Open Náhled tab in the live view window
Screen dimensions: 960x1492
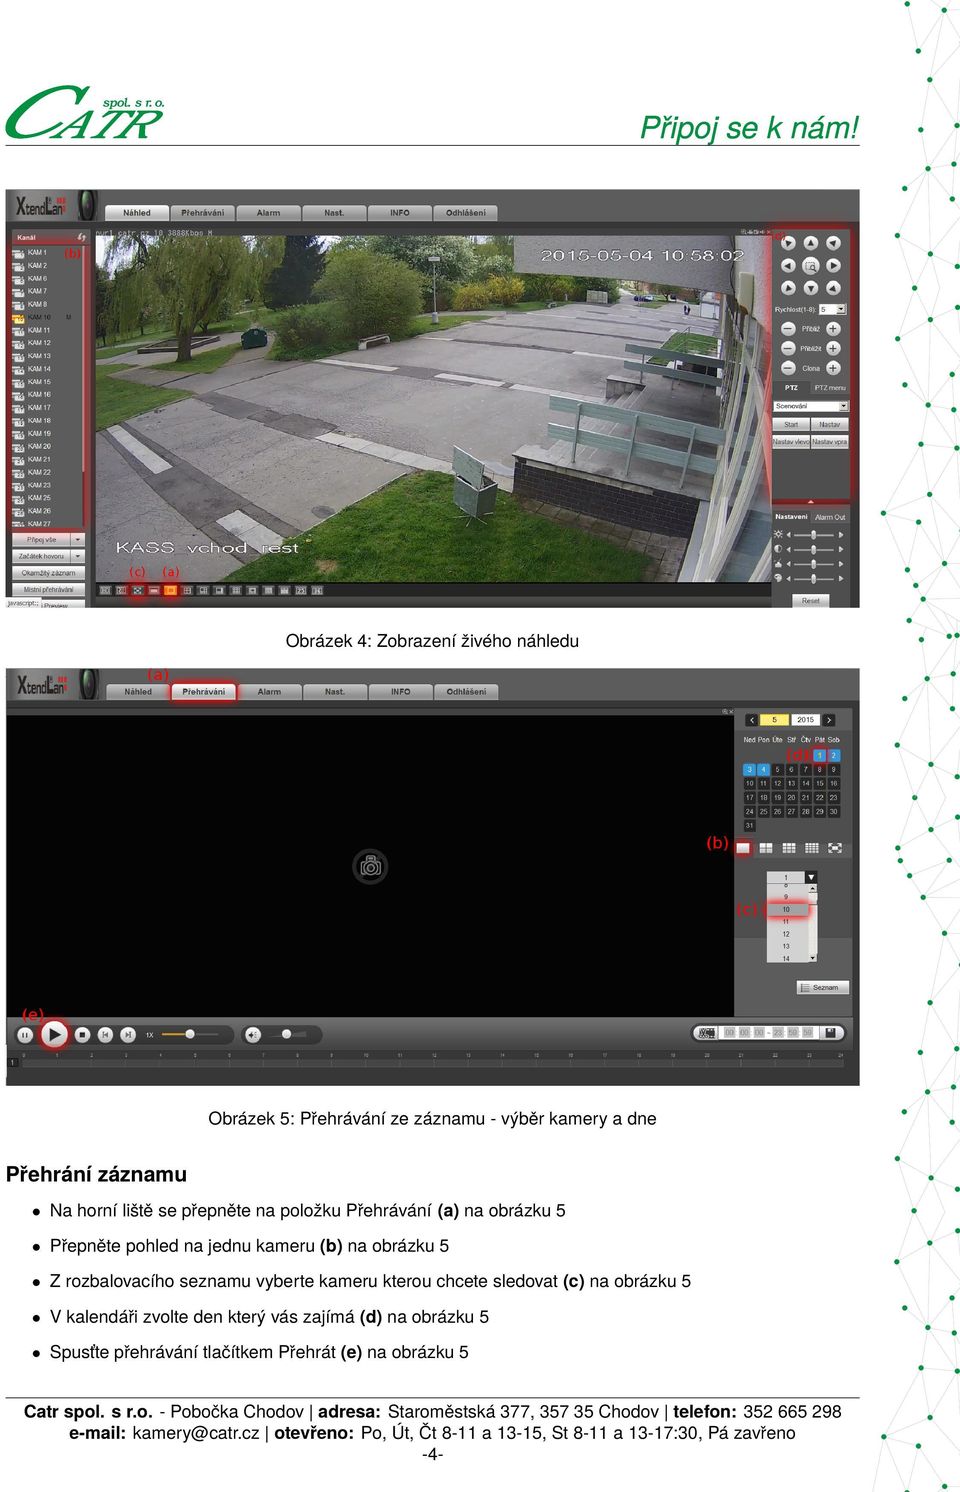137,213
